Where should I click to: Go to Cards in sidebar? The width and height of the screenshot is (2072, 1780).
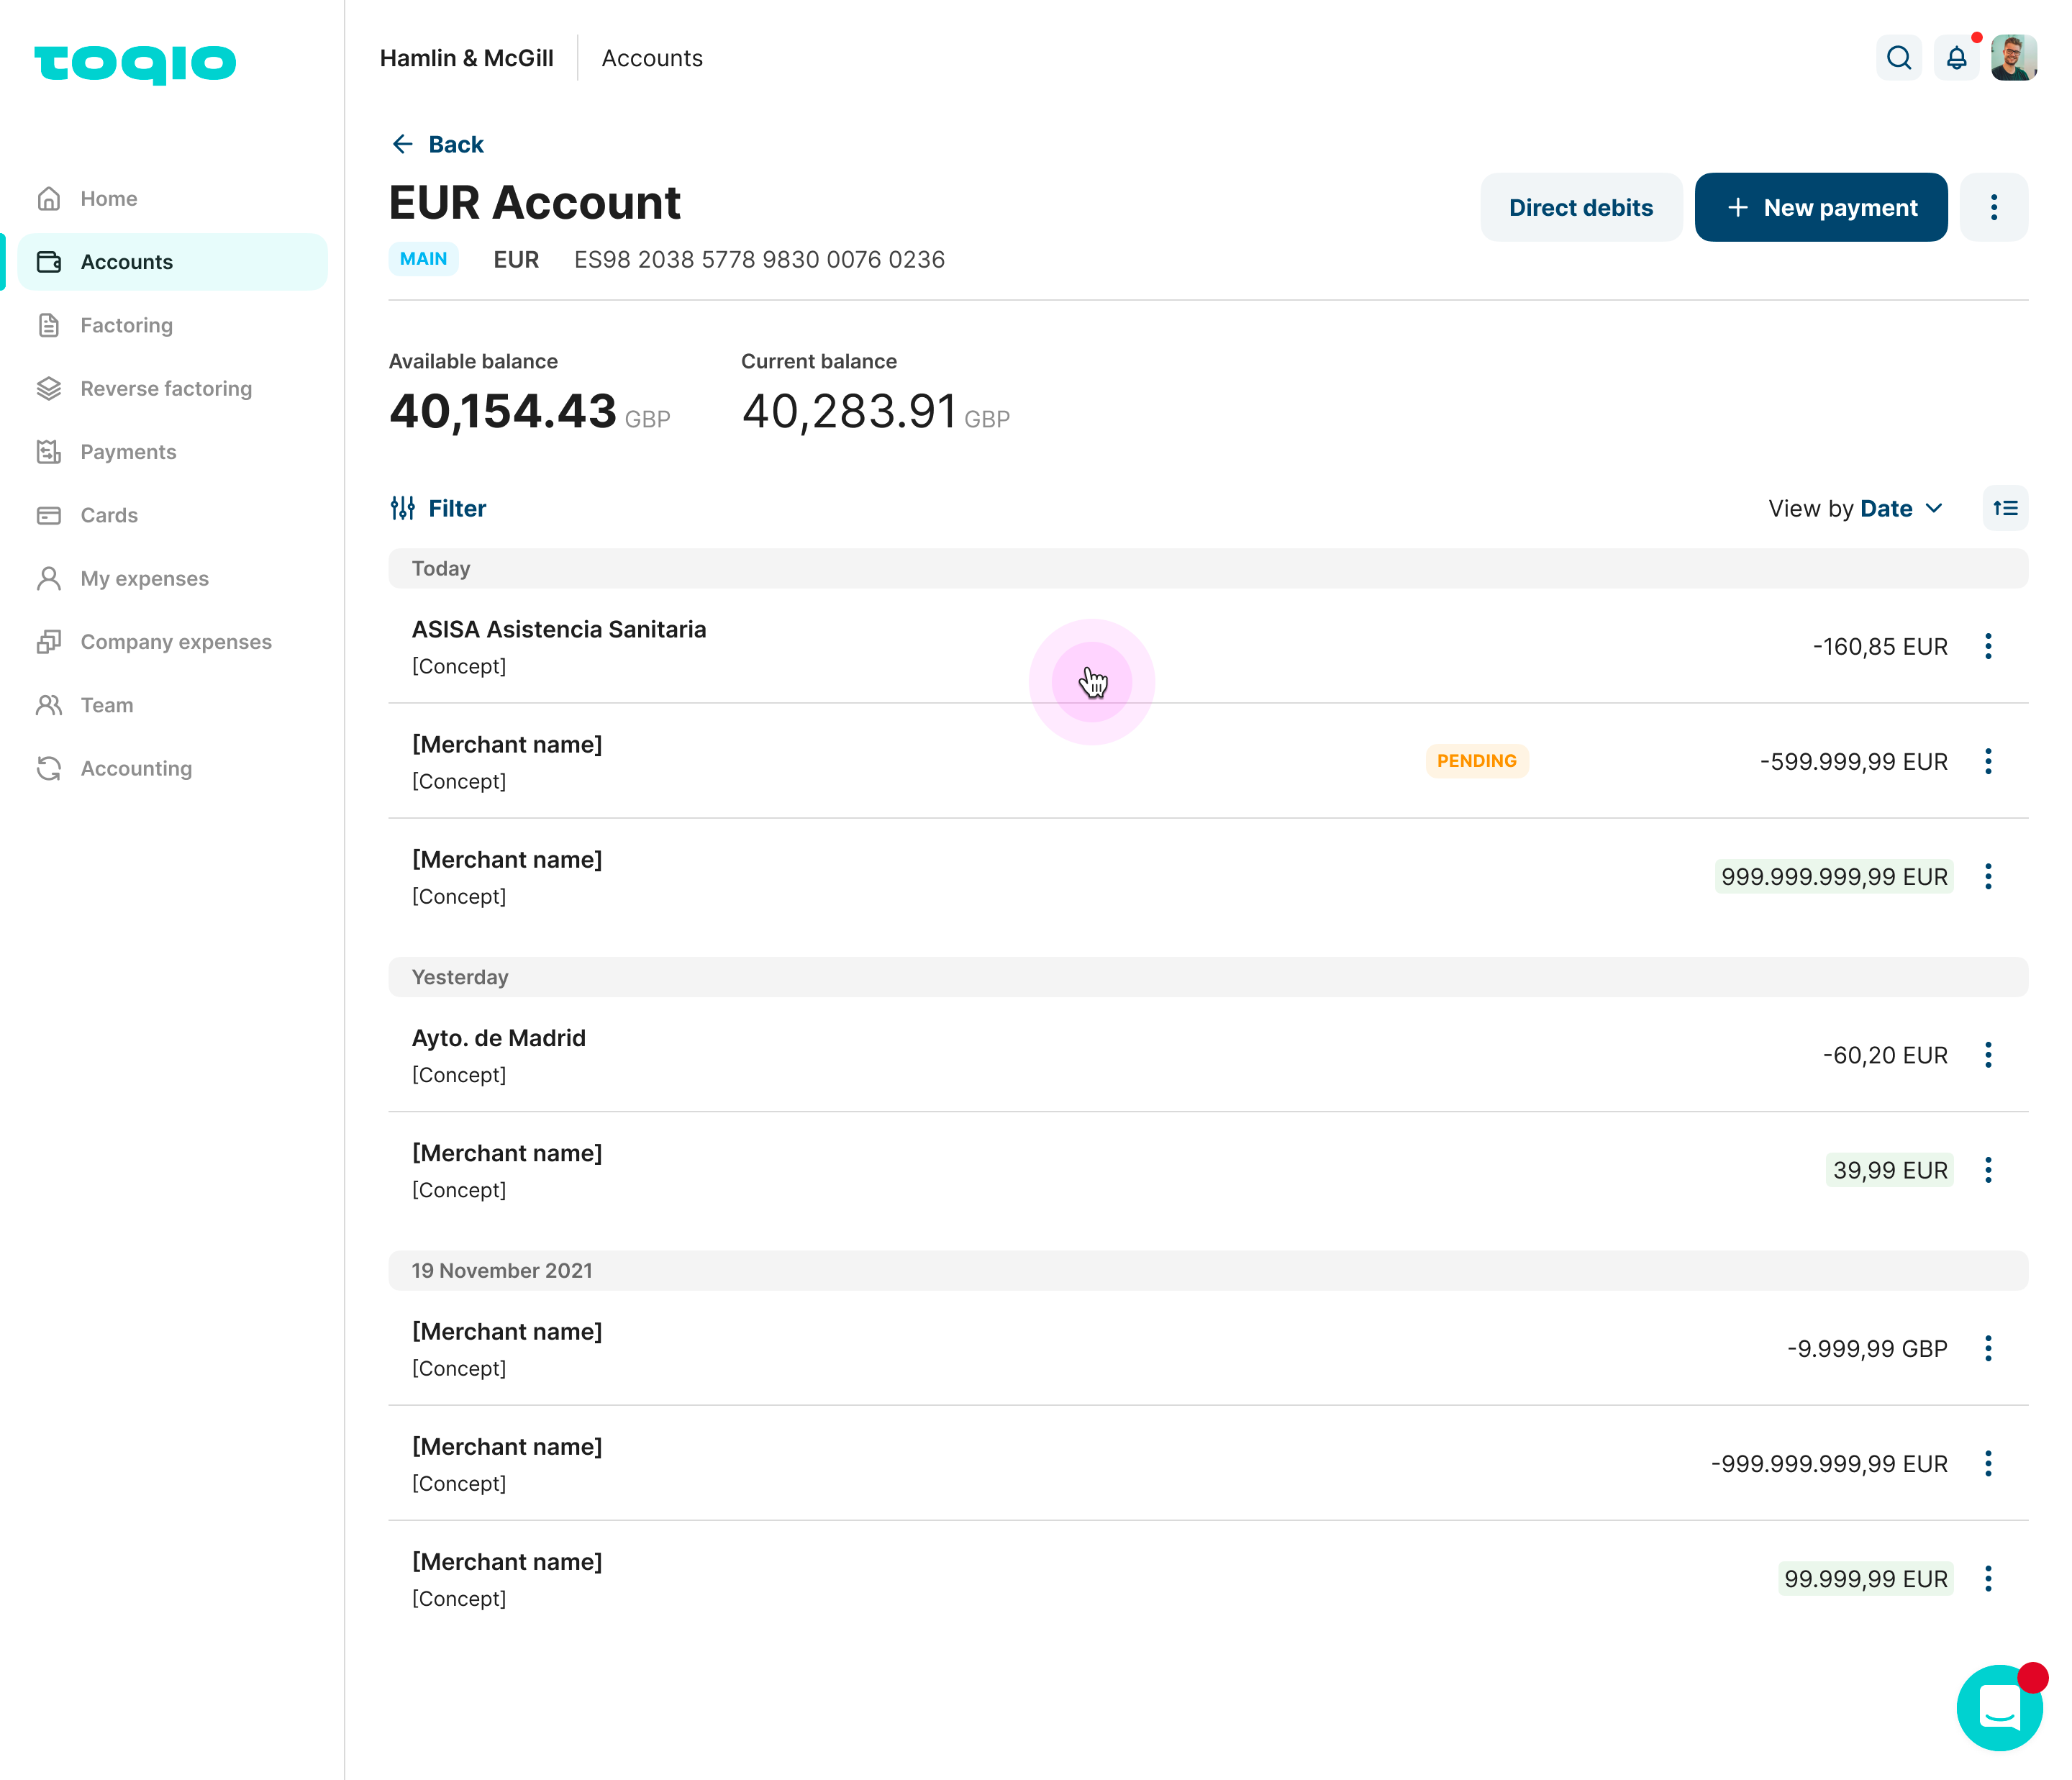coord(109,515)
